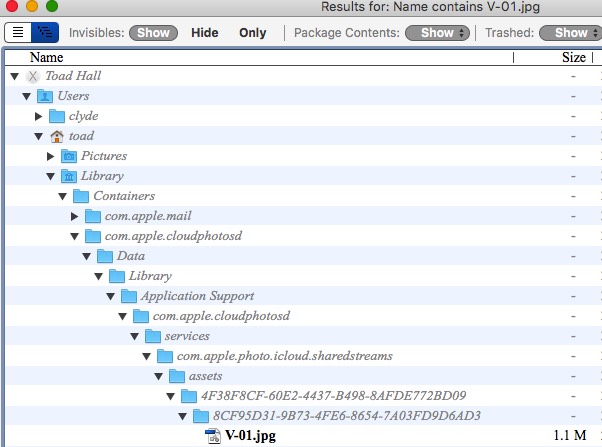Viewport: 602px width, 447px height.
Task: Click the 1.1 M size value
Action: (x=570, y=435)
